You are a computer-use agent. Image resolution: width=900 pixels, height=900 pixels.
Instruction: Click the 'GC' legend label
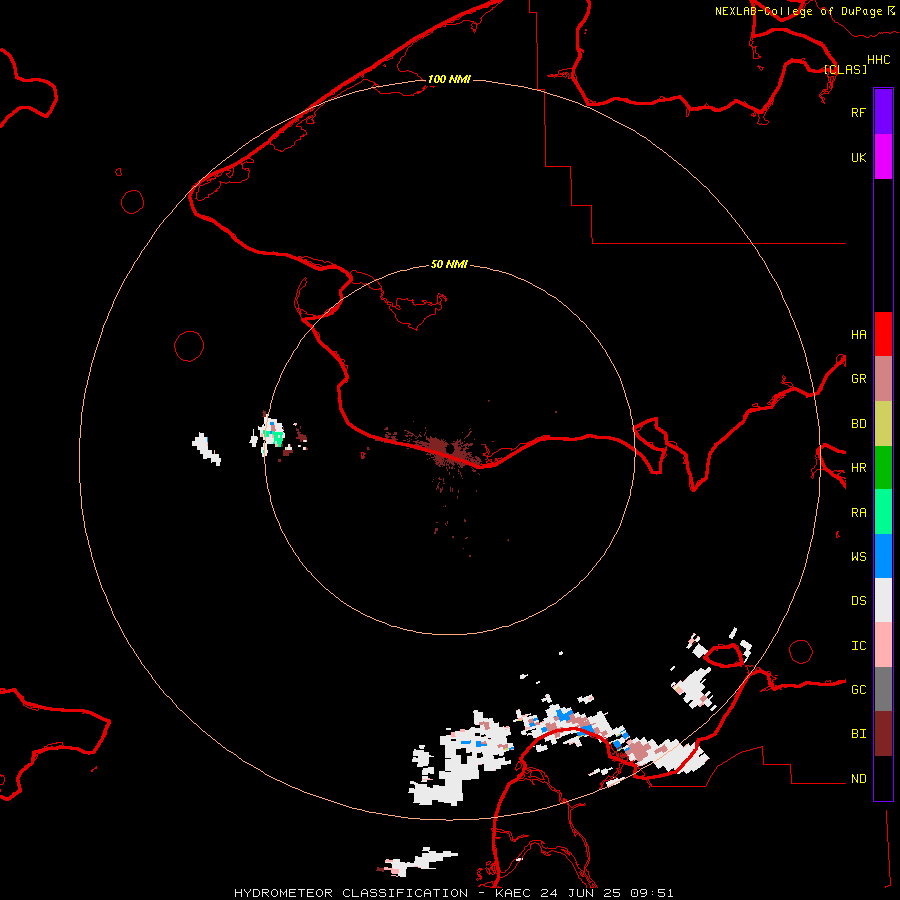point(858,690)
